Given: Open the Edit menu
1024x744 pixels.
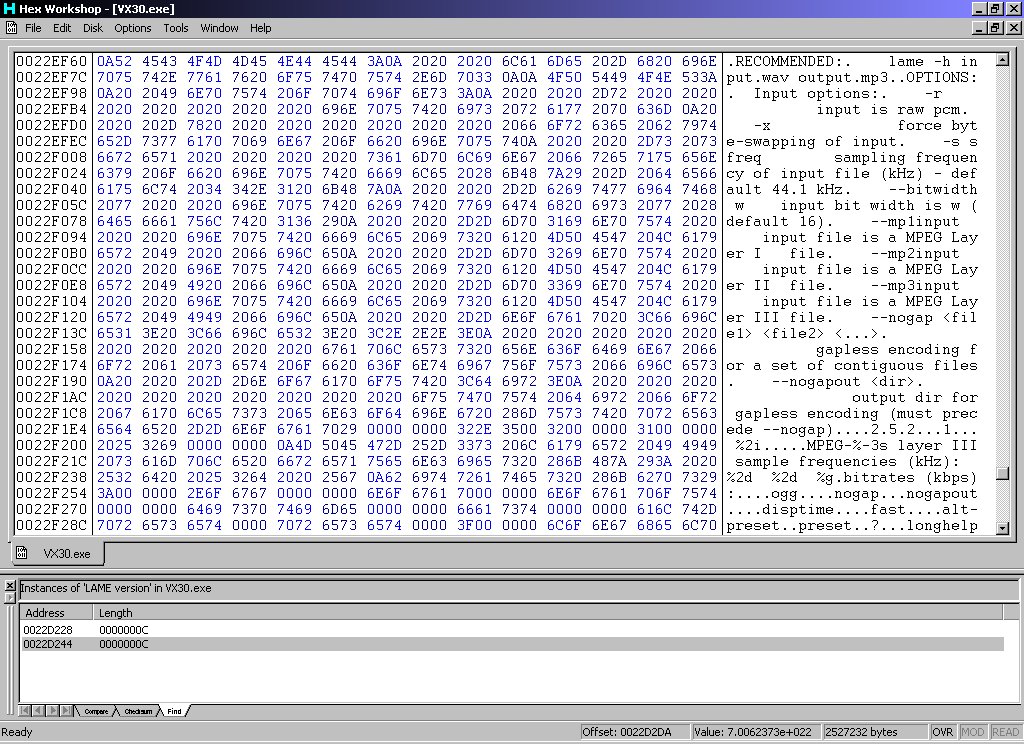Looking at the screenshot, I should tap(62, 28).
